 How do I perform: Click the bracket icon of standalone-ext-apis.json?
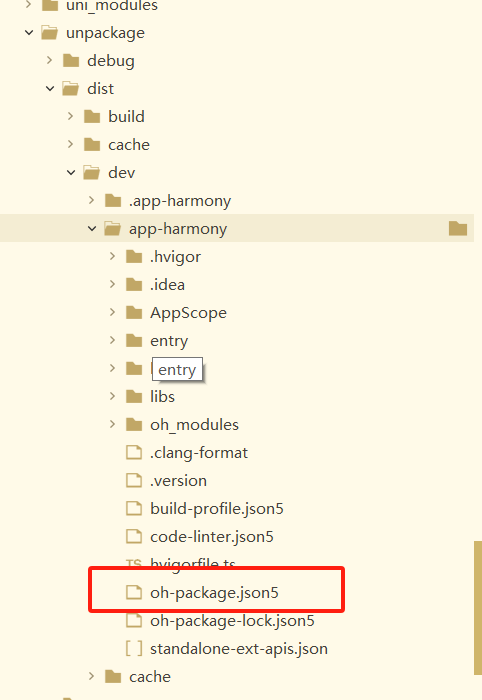pyautogui.click(x=134, y=648)
